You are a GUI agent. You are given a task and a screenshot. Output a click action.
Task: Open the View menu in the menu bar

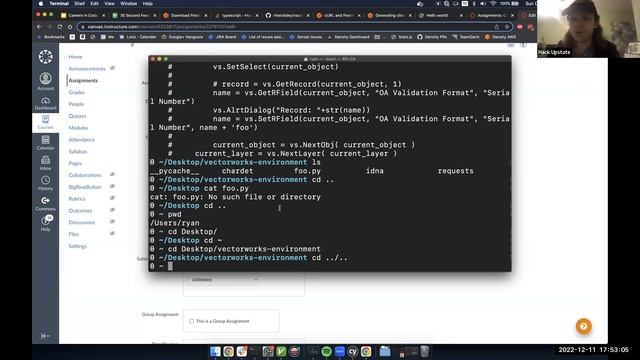tap(109, 4)
